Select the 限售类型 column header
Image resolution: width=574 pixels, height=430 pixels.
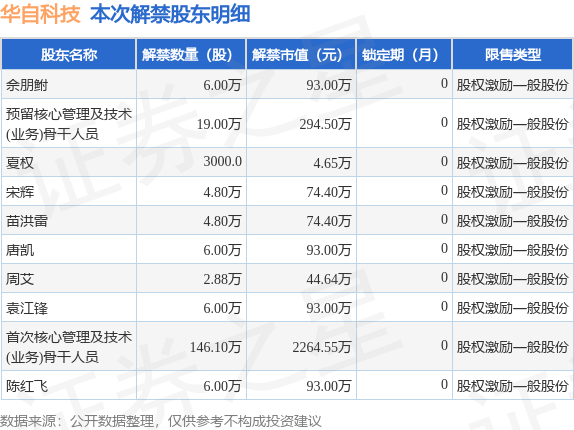pyautogui.click(x=512, y=55)
